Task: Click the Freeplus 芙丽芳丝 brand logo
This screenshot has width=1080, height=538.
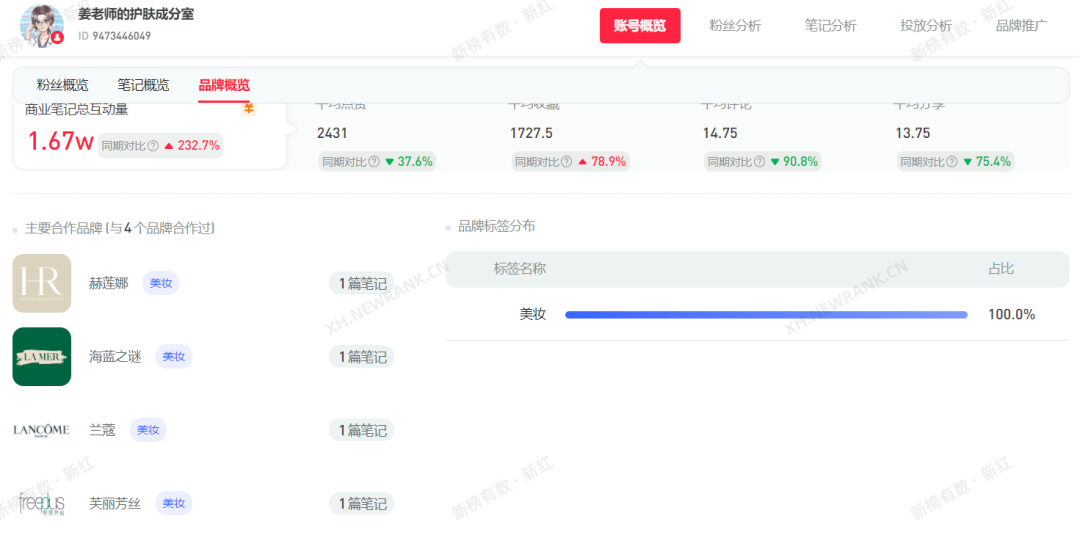Action: coord(42,503)
